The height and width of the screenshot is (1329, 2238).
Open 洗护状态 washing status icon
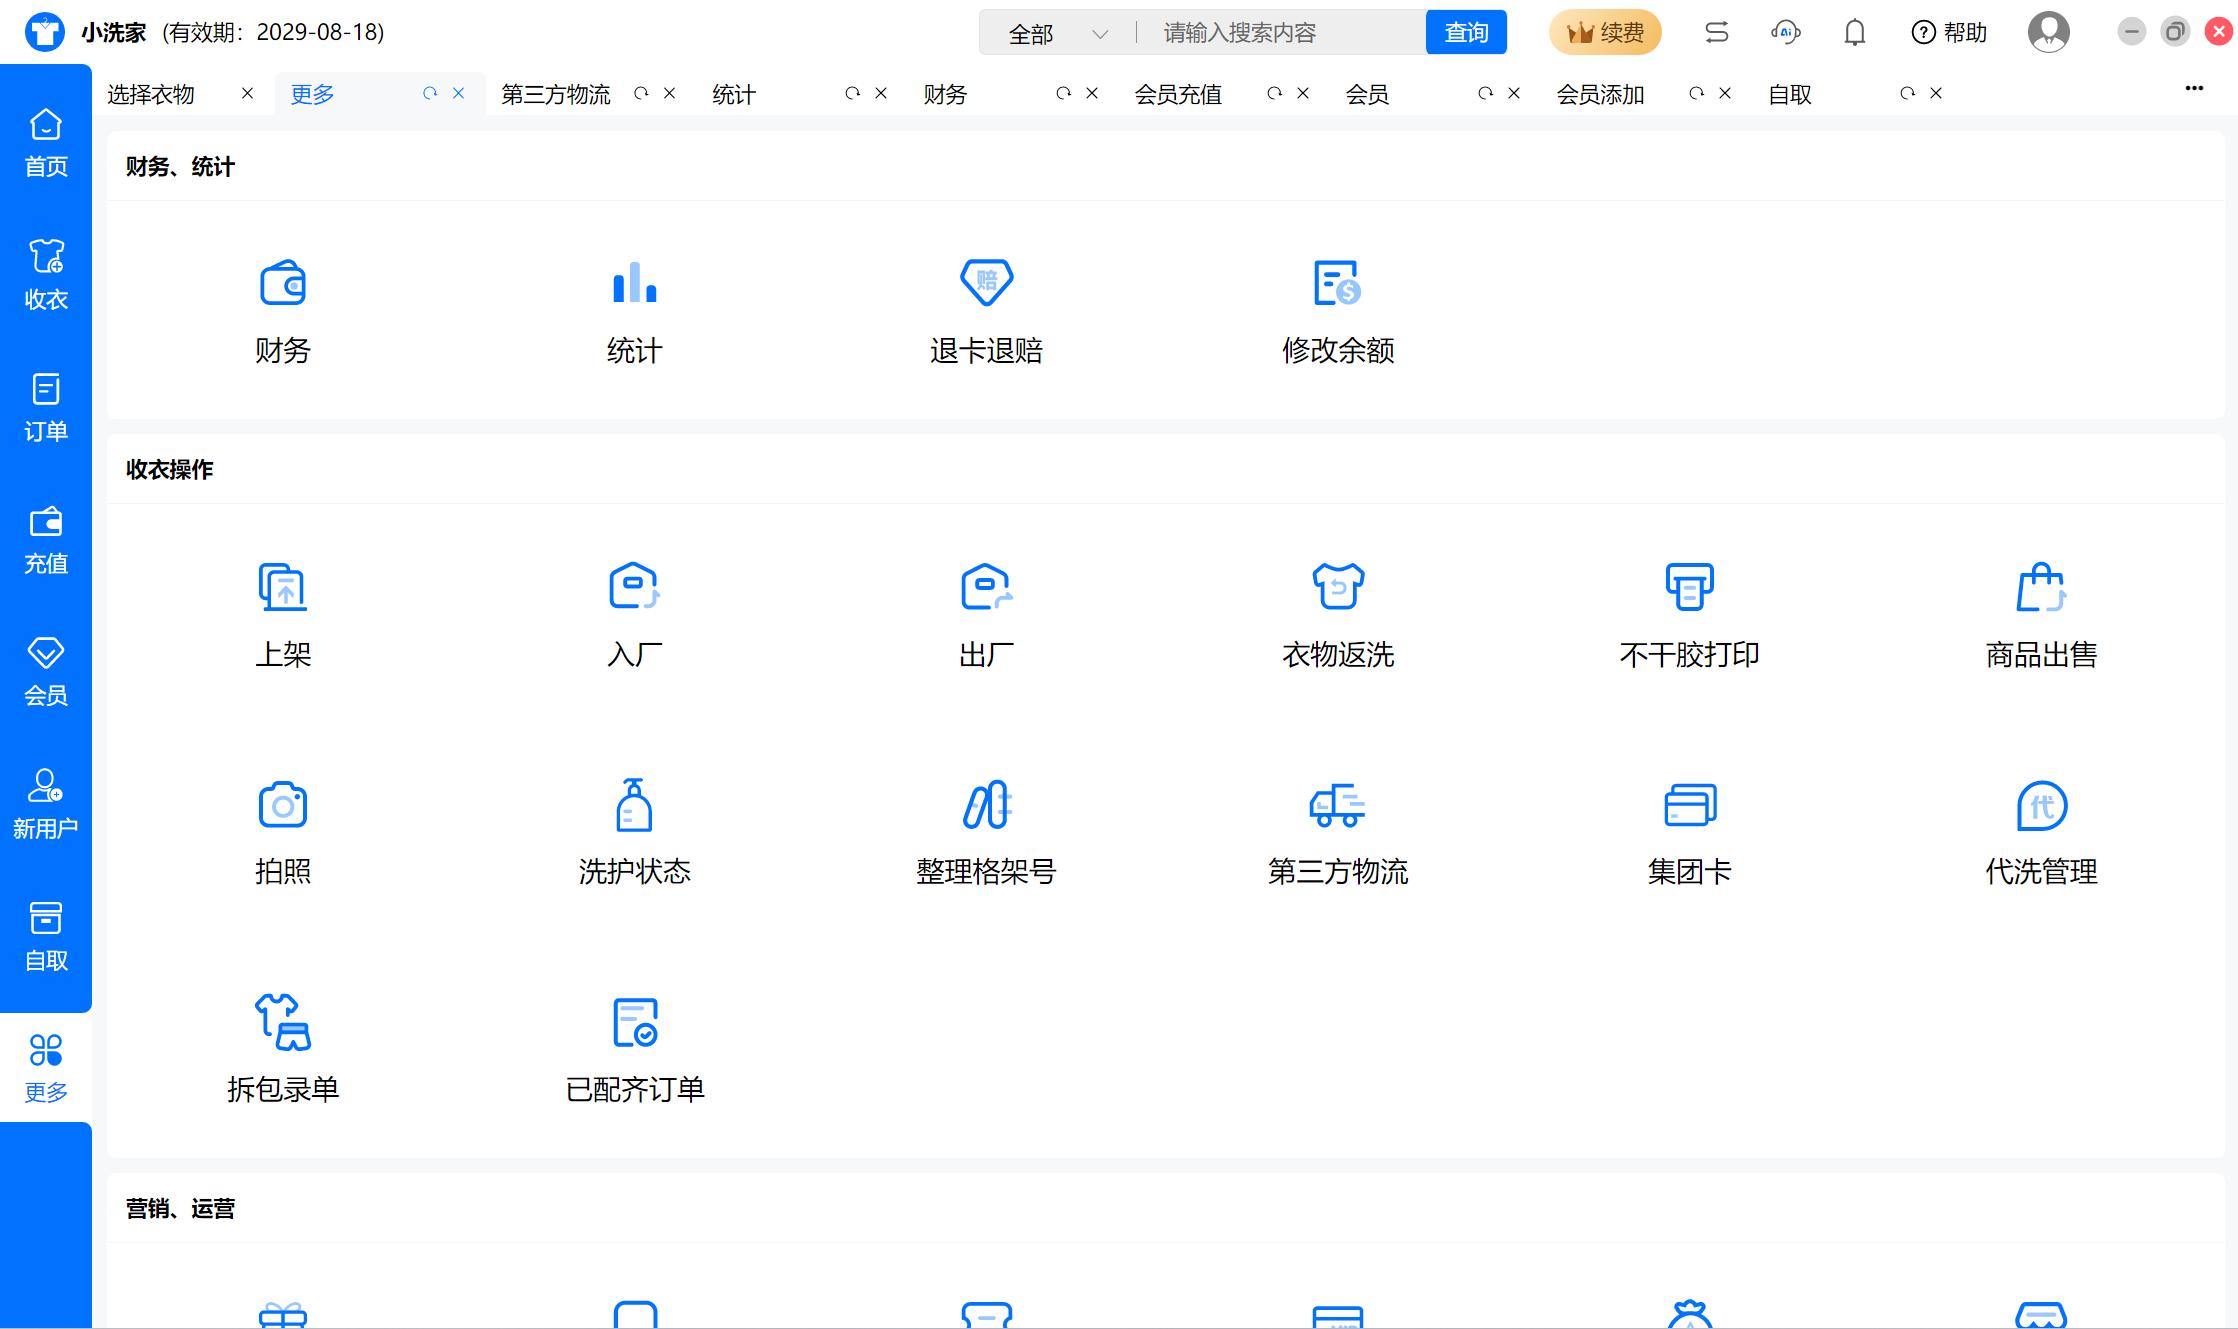coord(634,805)
